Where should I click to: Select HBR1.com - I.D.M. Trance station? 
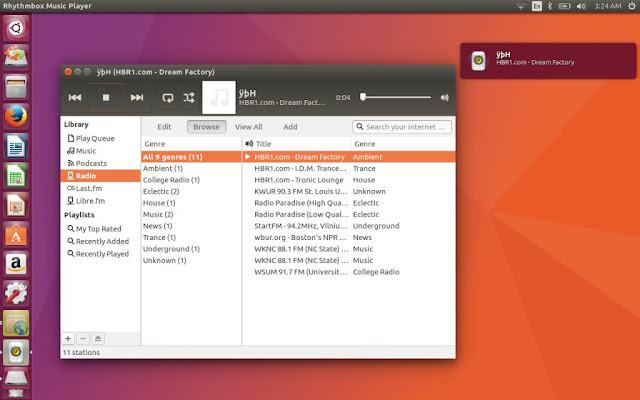(349, 169)
